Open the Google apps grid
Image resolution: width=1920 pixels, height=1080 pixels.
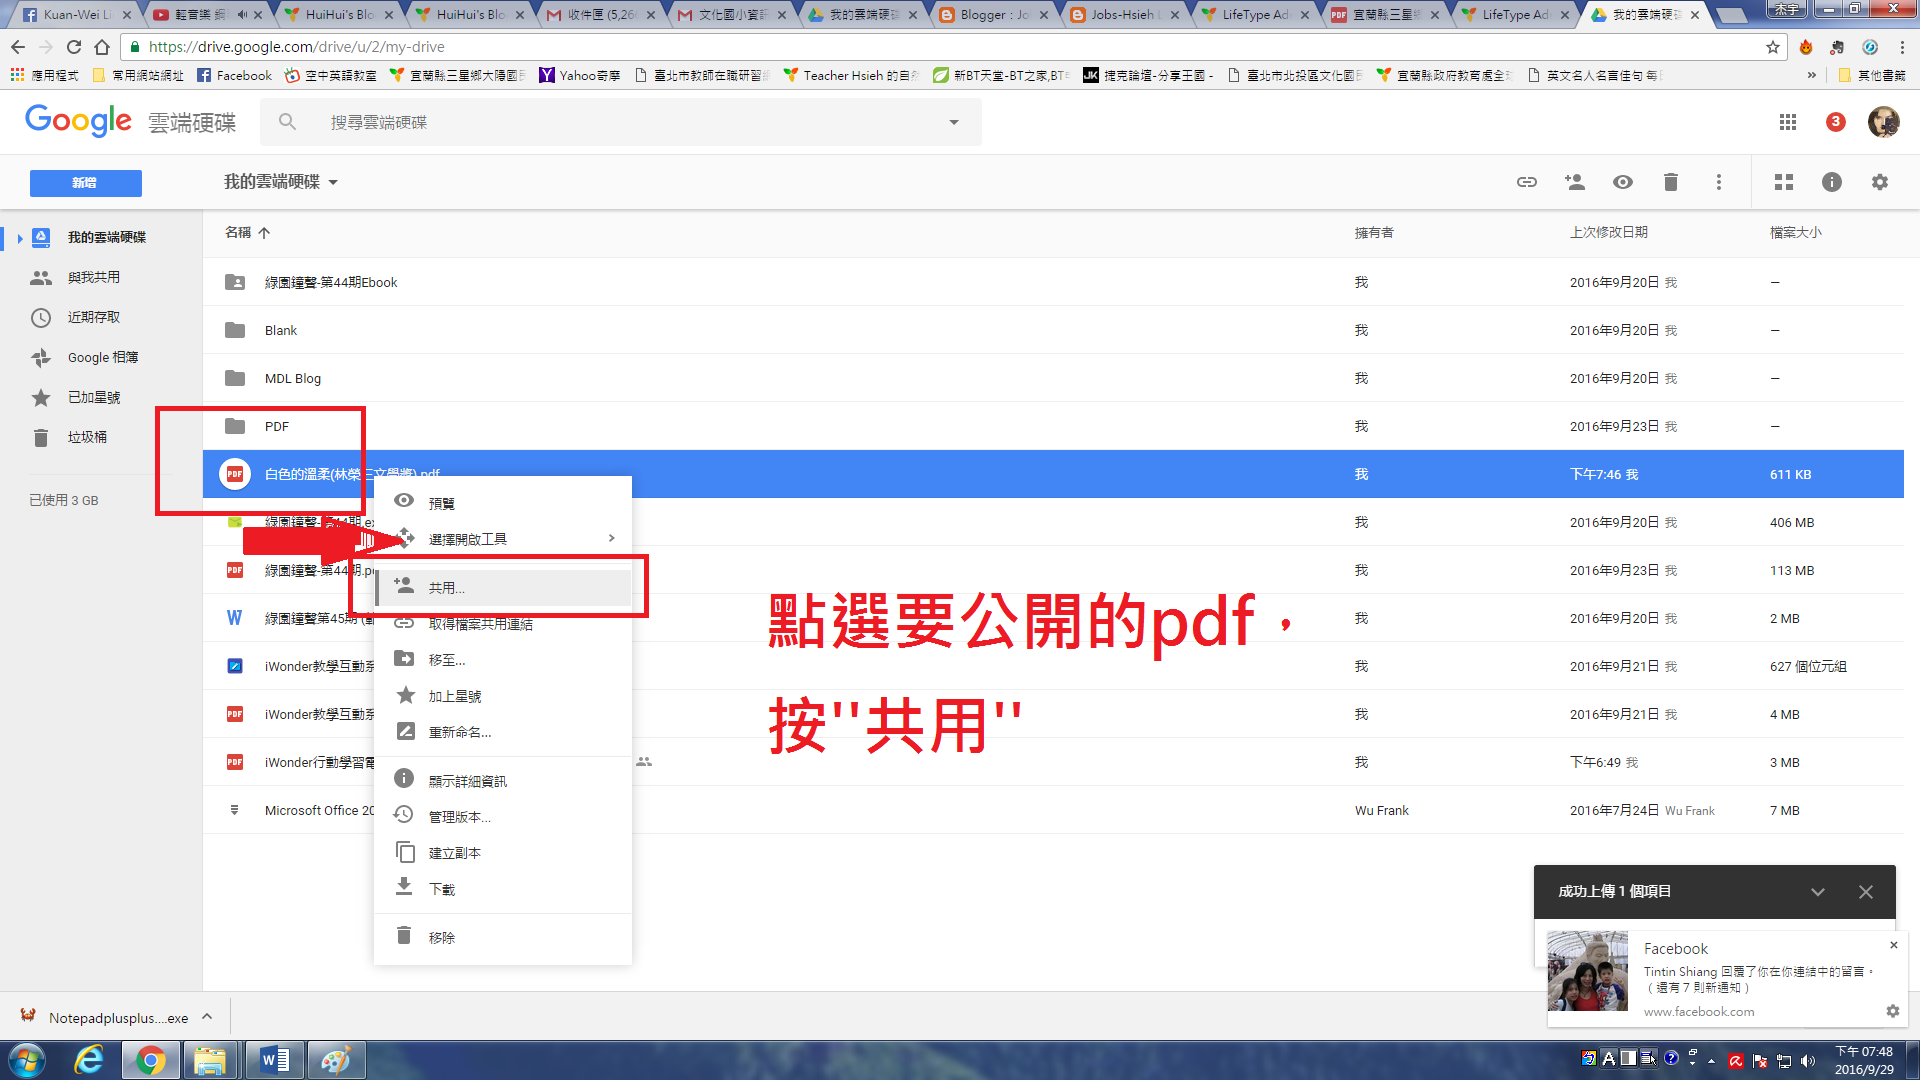pyautogui.click(x=1787, y=122)
